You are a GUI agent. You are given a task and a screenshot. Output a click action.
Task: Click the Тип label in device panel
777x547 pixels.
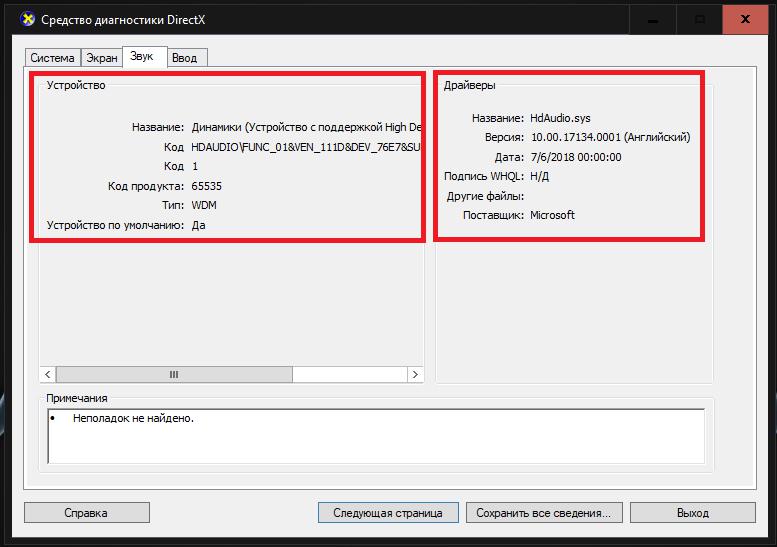[x=172, y=205]
